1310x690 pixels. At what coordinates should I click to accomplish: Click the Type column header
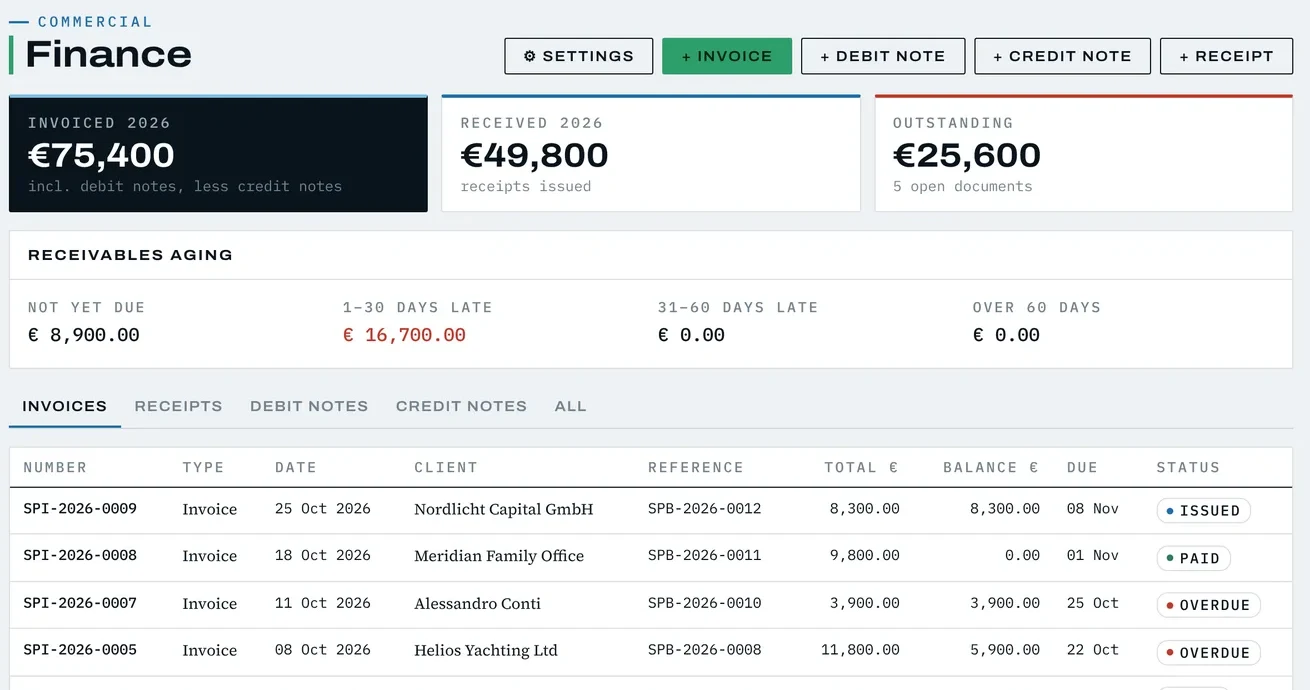pyautogui.click(x=203, y=467)
